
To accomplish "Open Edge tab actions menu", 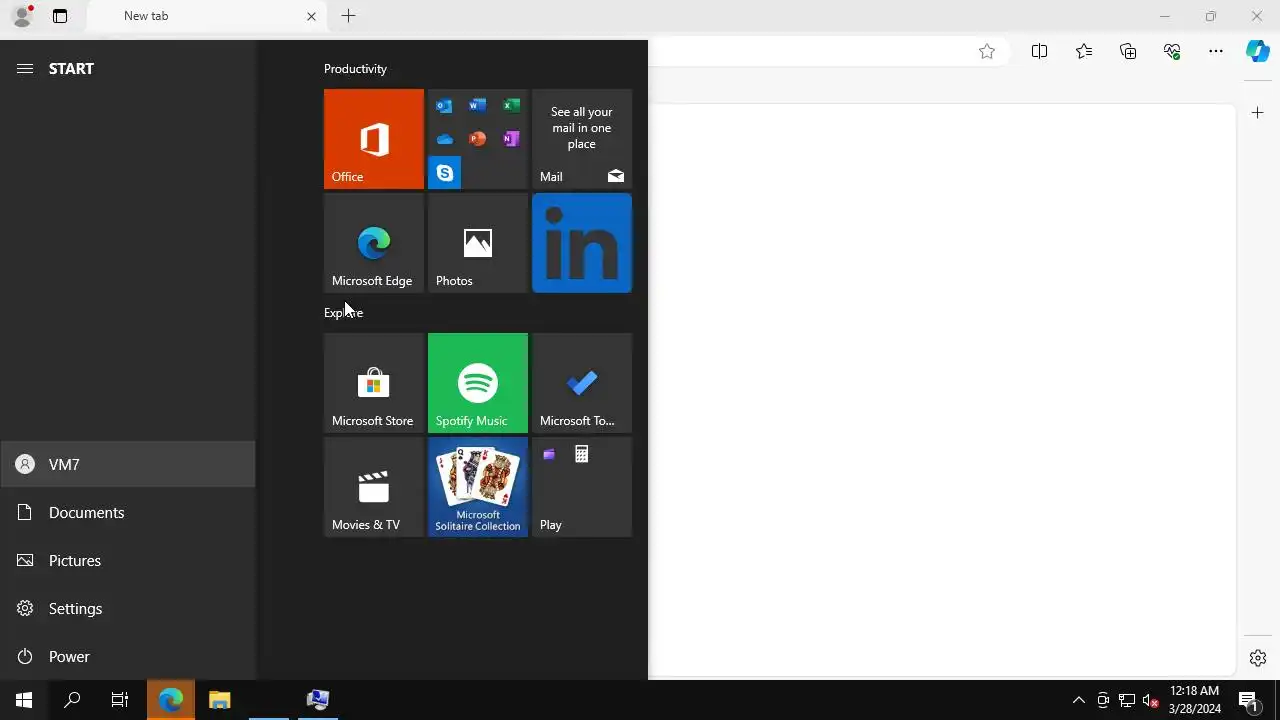I will (60, 16).
